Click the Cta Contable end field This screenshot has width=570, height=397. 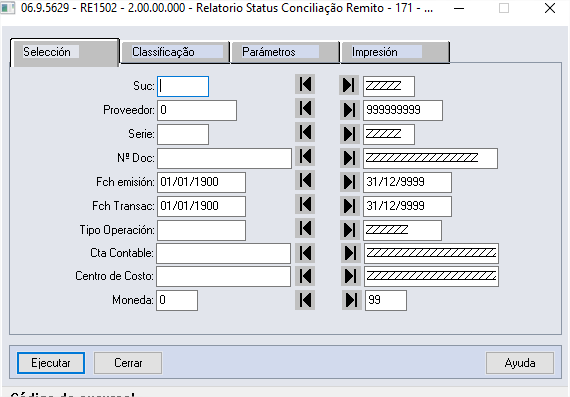(431, 253)
